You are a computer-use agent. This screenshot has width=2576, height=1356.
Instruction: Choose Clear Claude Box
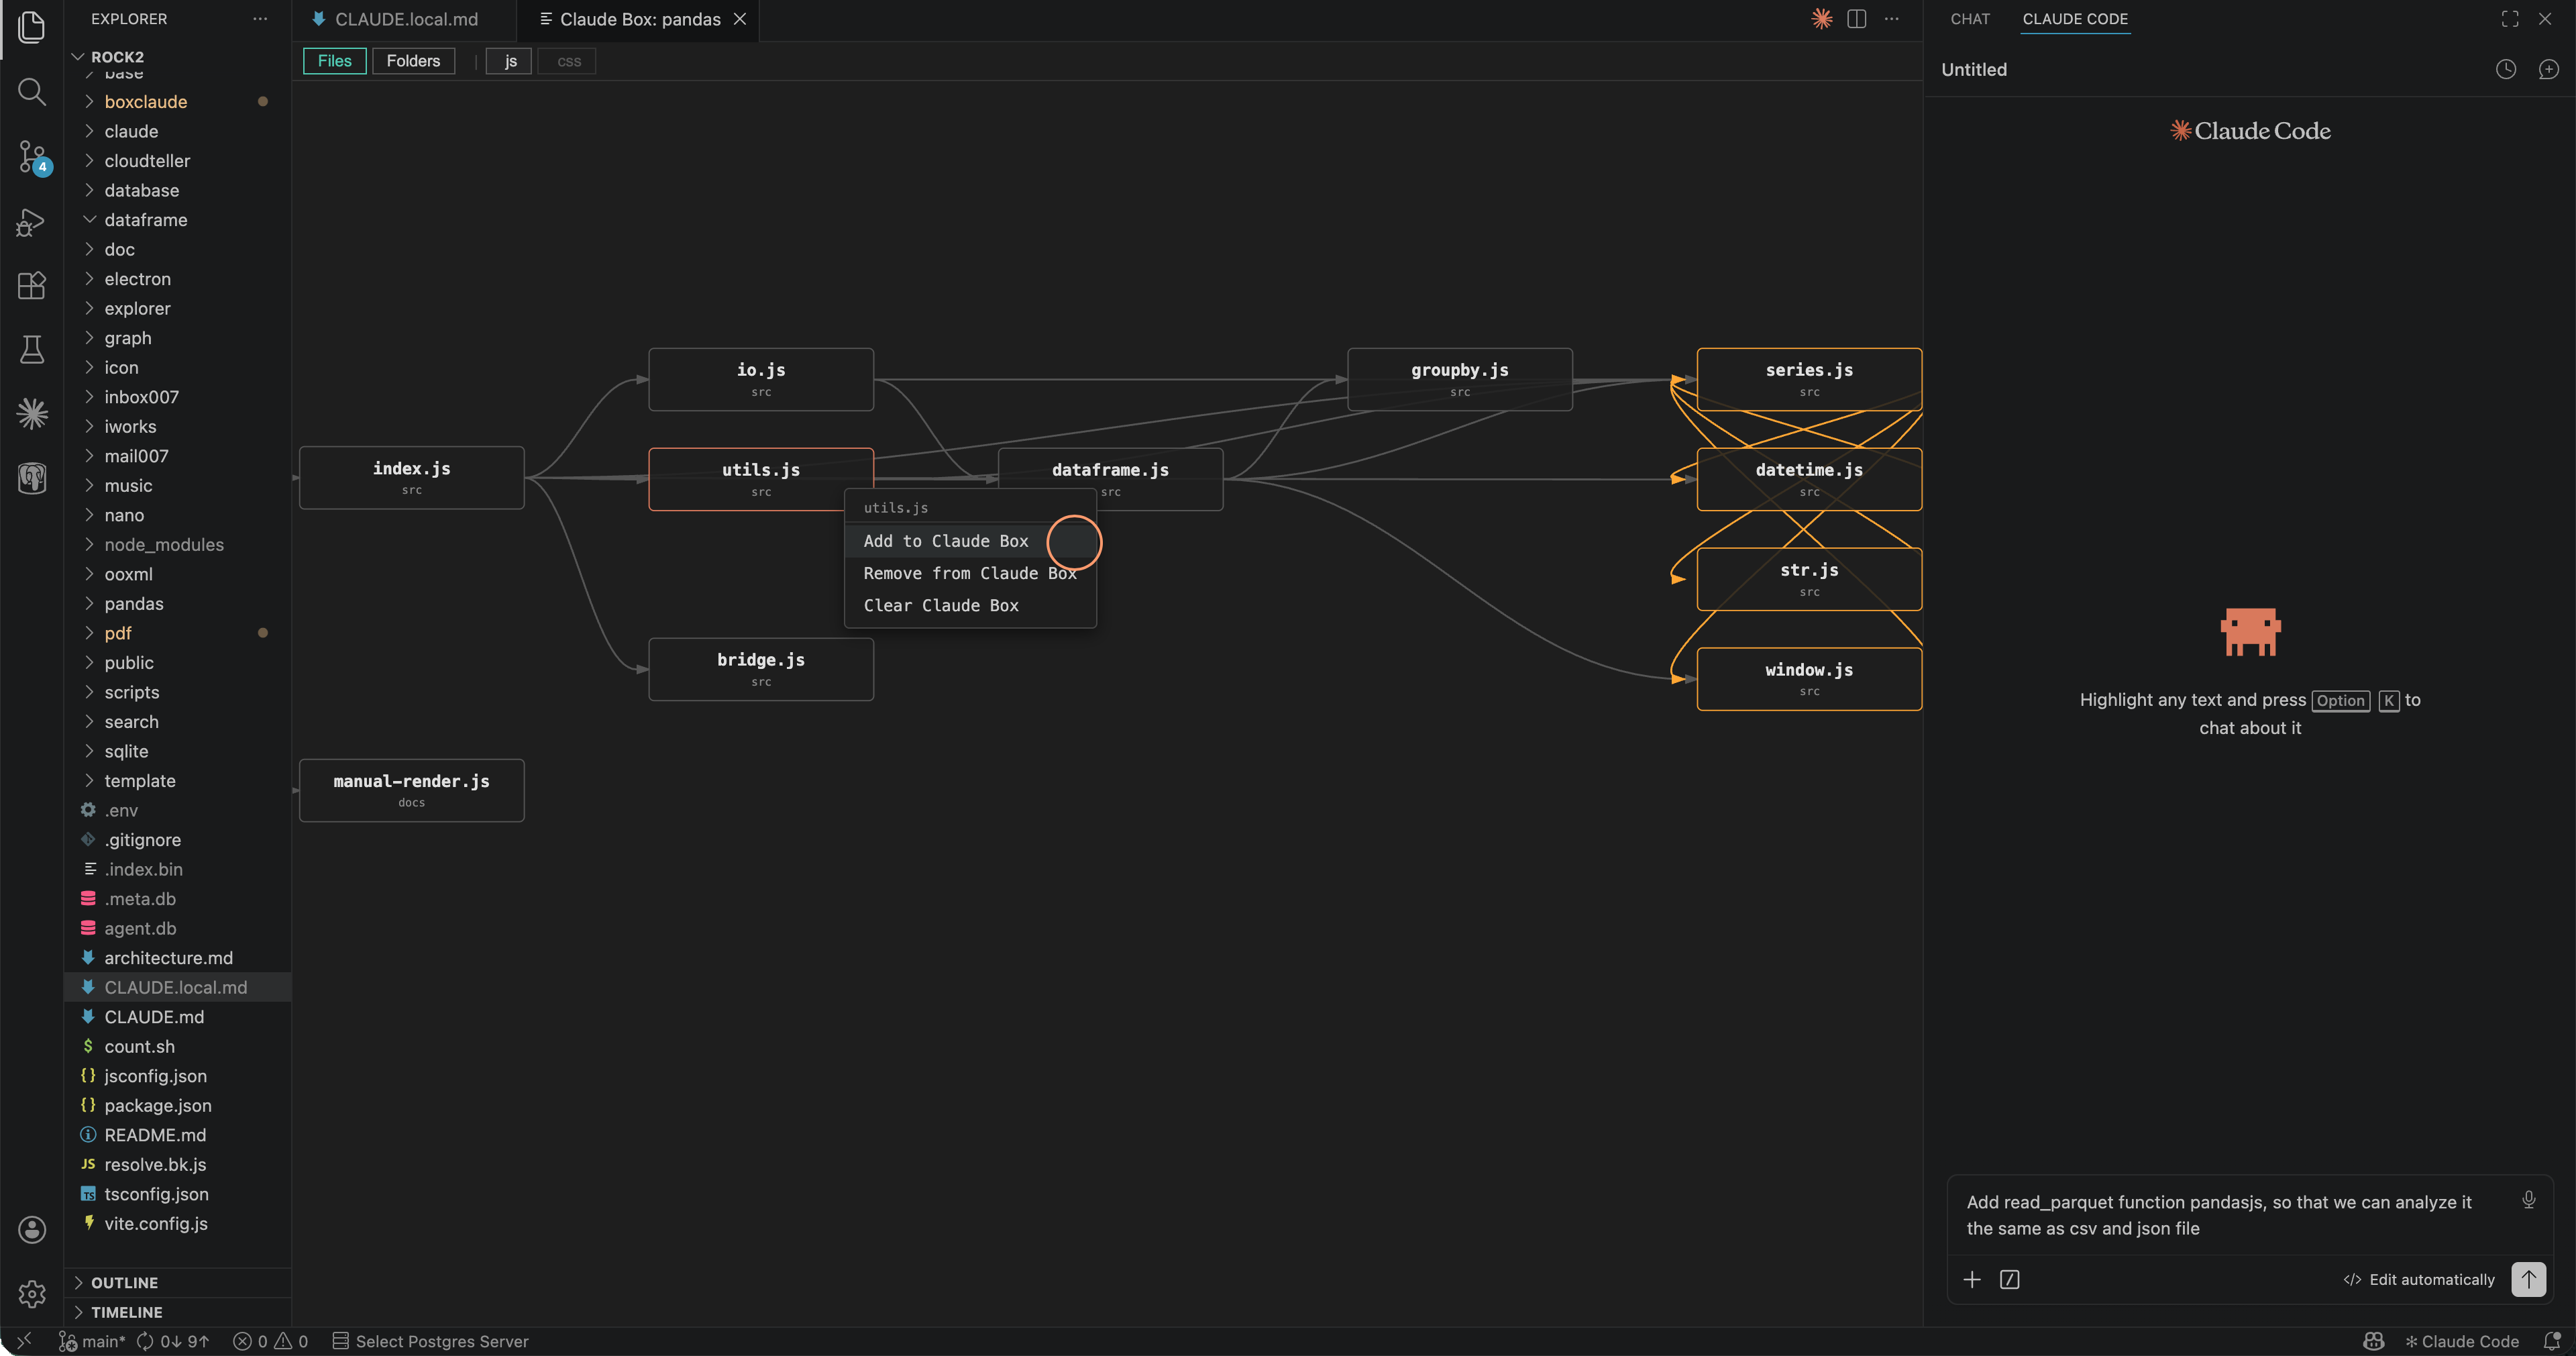pos(970,605)
